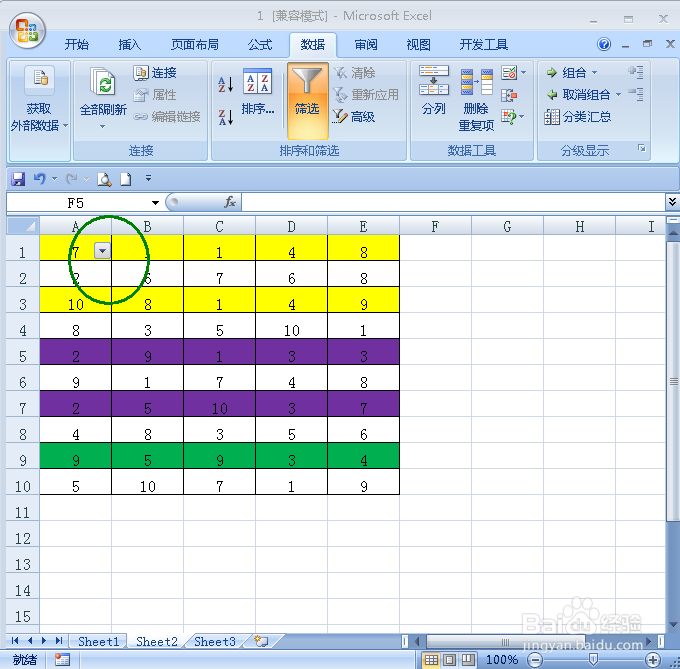Expand the what-if analysis dropdown arrow
Image resolution: width=680 pixels, height=669 pixels.
pos(522,116)
